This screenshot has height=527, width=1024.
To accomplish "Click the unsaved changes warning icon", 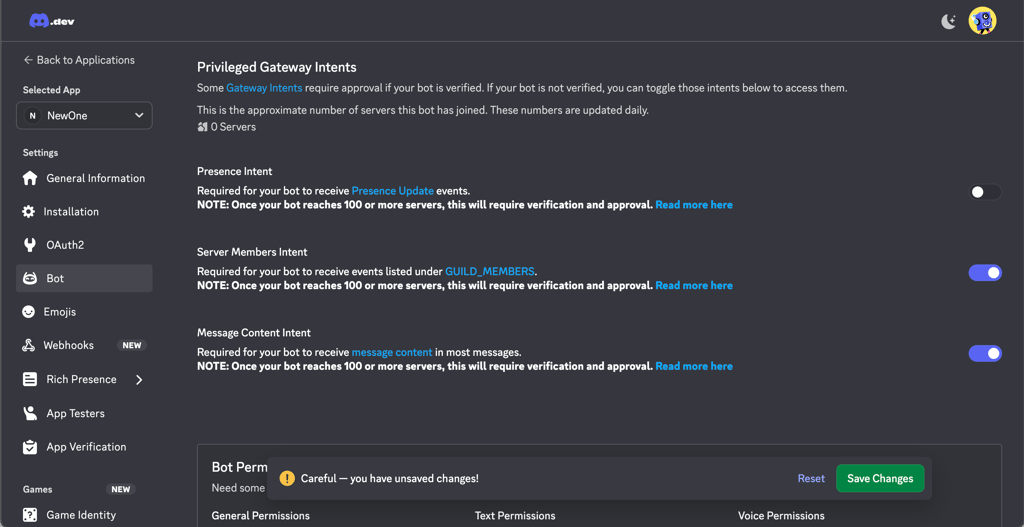I will tap(287, 478).
